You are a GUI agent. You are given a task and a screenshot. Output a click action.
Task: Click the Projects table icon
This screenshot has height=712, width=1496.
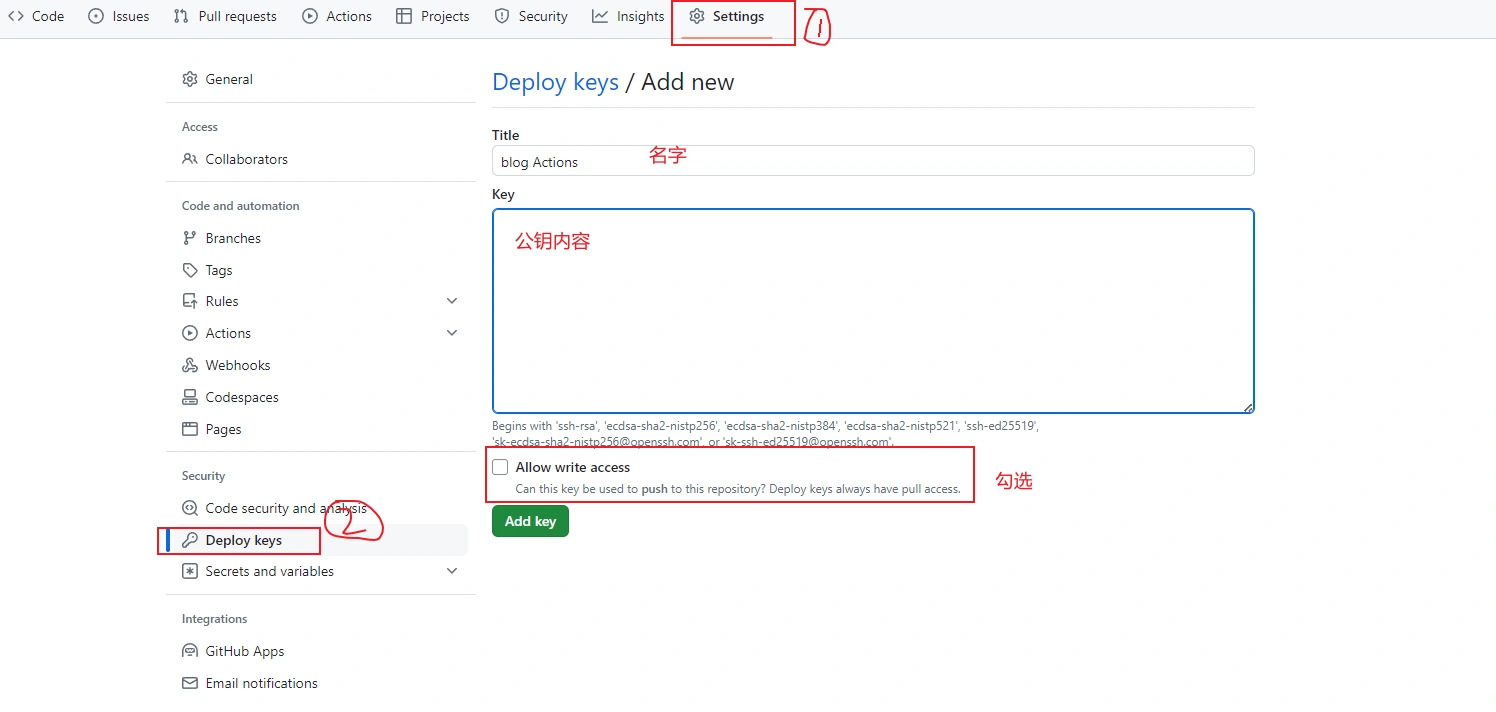click(404, 16)
